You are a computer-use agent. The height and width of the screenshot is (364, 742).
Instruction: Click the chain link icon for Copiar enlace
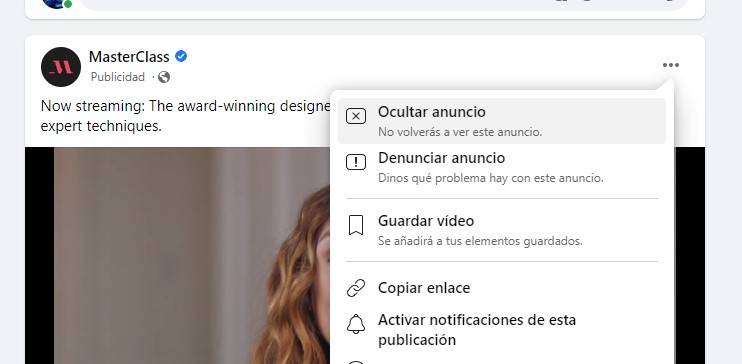[x=356, y=288]
